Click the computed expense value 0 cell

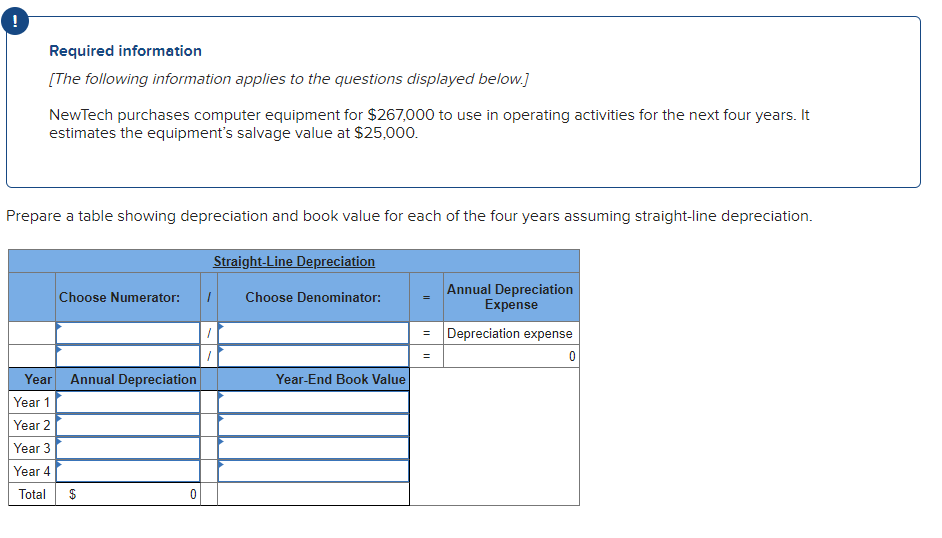pos(511,356)
